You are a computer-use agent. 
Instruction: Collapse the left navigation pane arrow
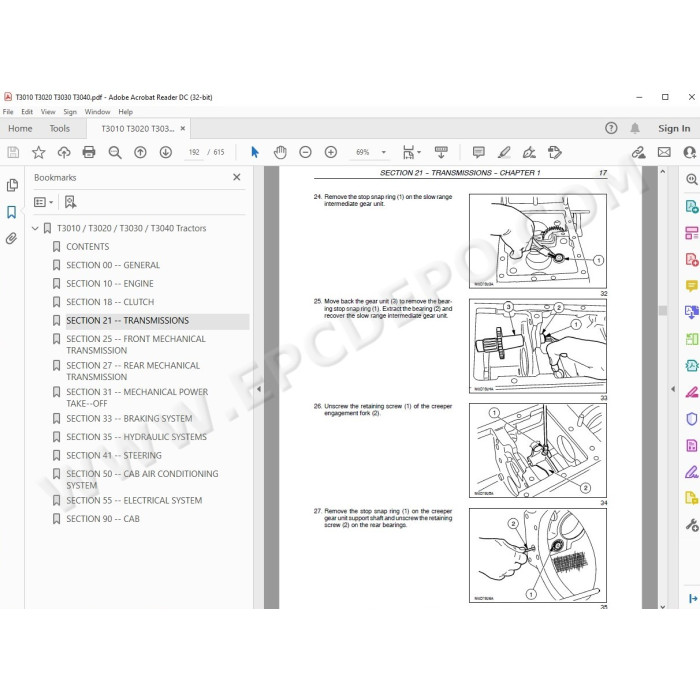259,389
